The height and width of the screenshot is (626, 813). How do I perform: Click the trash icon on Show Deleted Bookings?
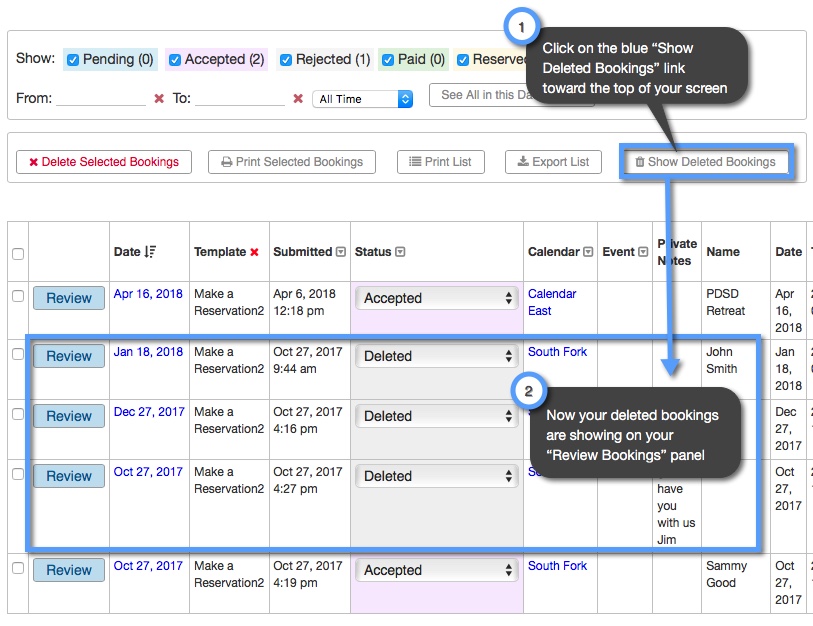point(640,161)
